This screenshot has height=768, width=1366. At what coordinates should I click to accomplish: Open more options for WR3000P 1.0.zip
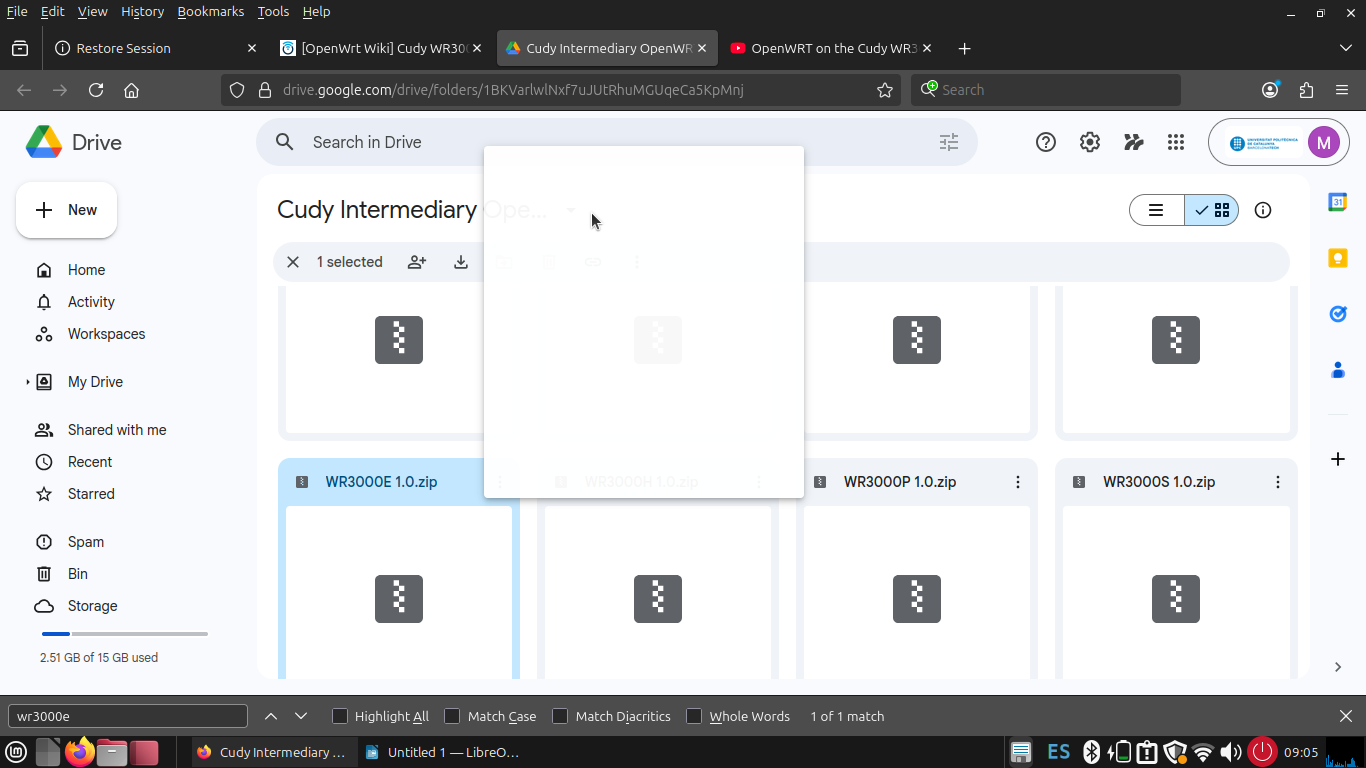click(x=1018, y=482)
